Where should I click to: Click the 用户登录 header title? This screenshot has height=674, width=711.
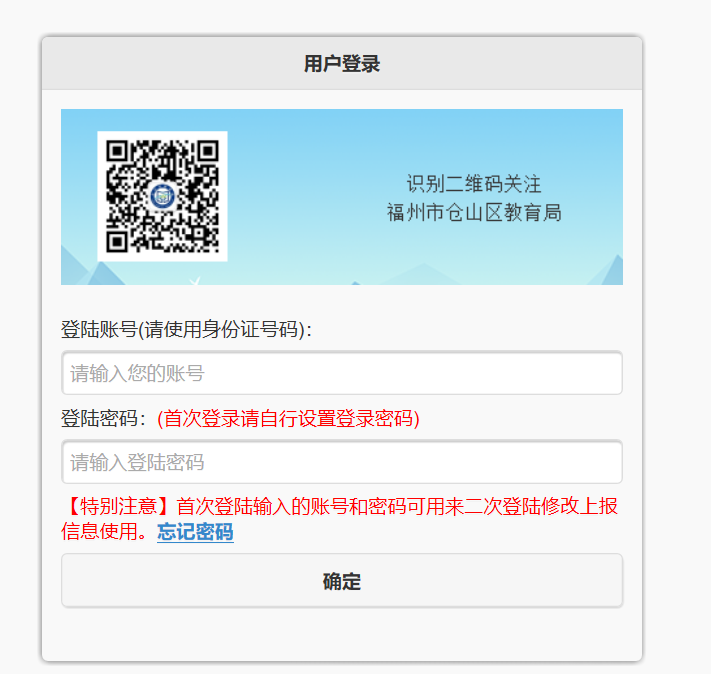click(342, 63)
